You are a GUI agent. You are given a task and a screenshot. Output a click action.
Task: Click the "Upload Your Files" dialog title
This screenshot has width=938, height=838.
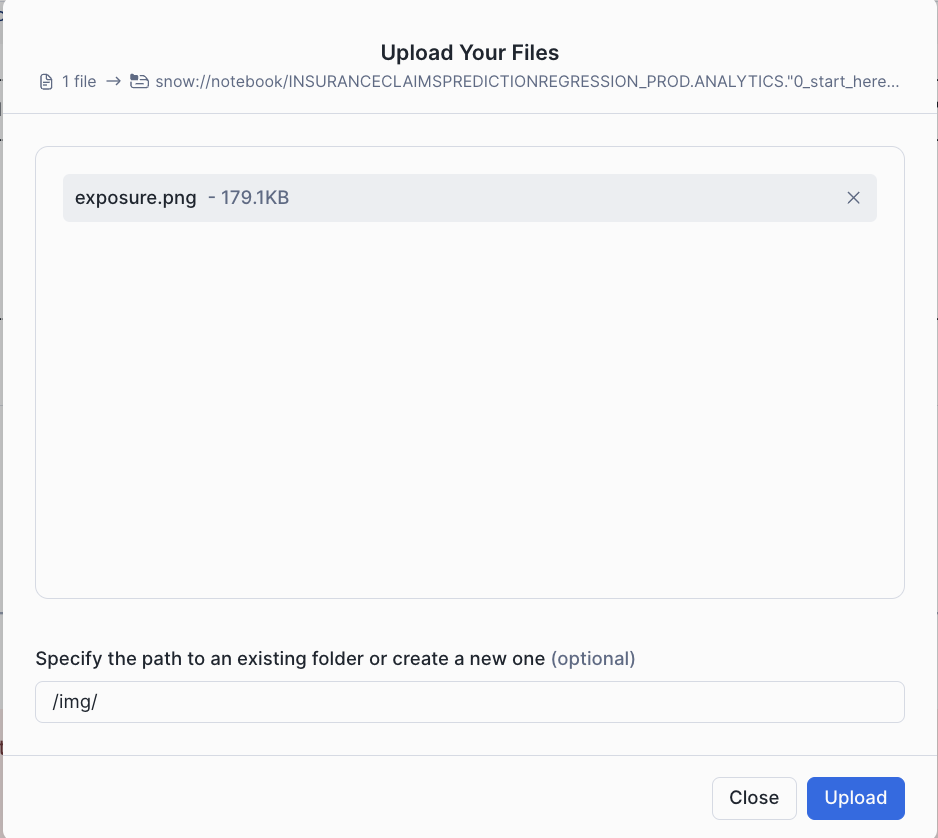click(469, 53)
